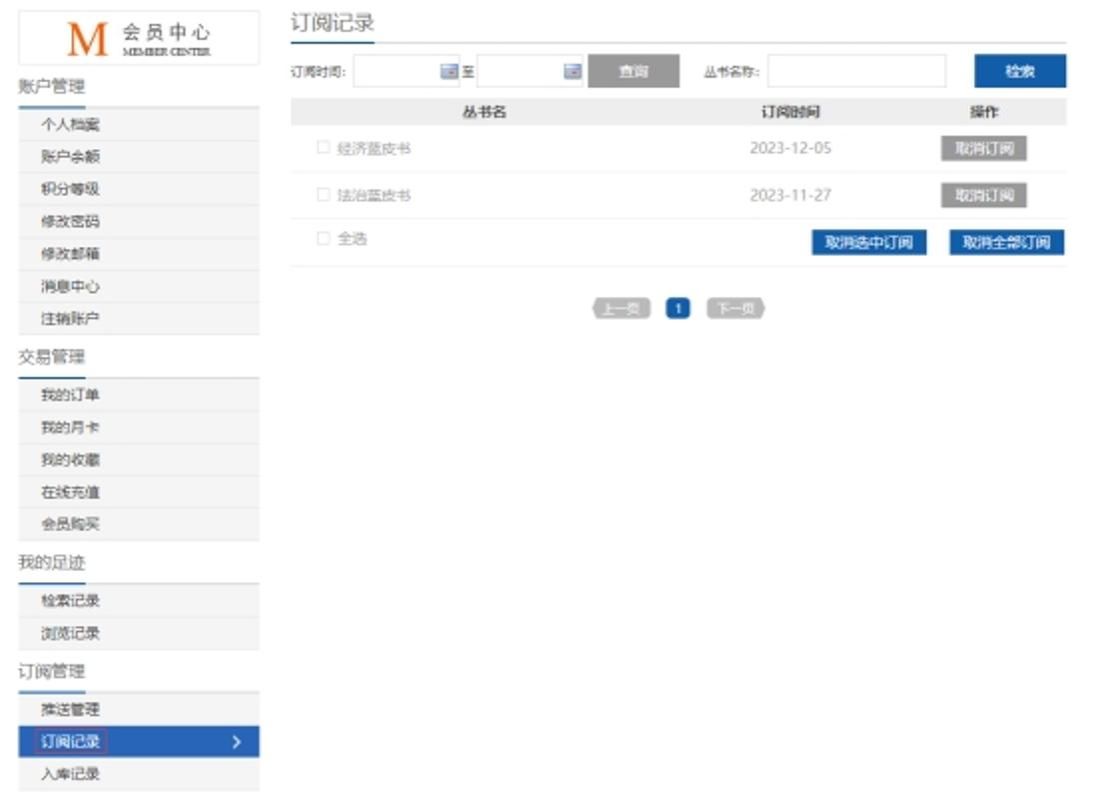Click the 取消全部订阅 button
Viewport: 1102px width, 800px height.
tap(1006, 243)
